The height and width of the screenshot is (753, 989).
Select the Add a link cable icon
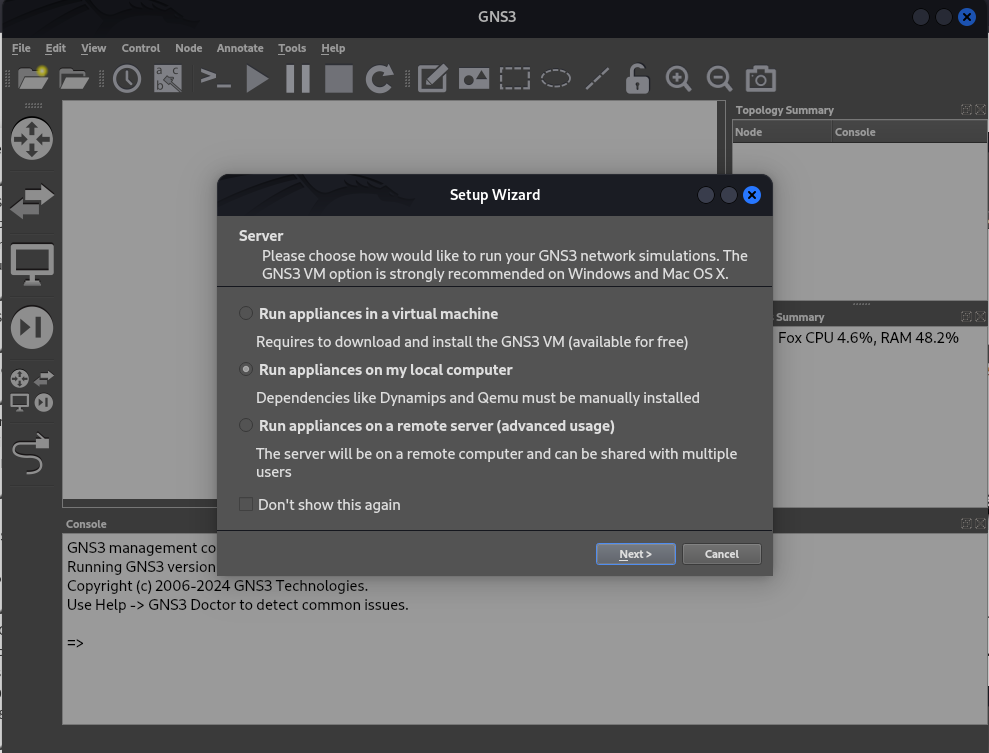[x=32, y=453]
